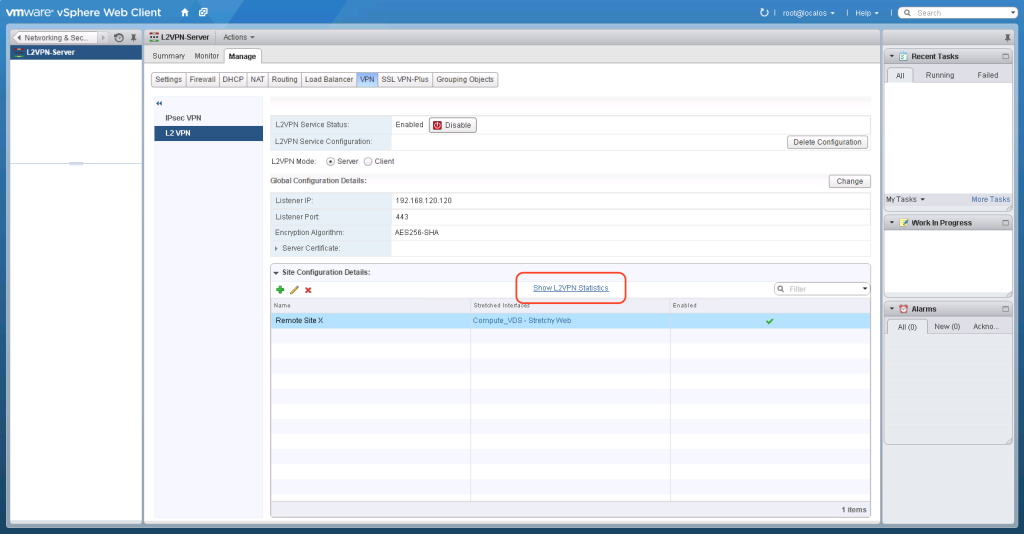The width and height of the screenshot is (1024, 534).
Task: Maximize the Alarms panel
Action: coord(1005,309)
